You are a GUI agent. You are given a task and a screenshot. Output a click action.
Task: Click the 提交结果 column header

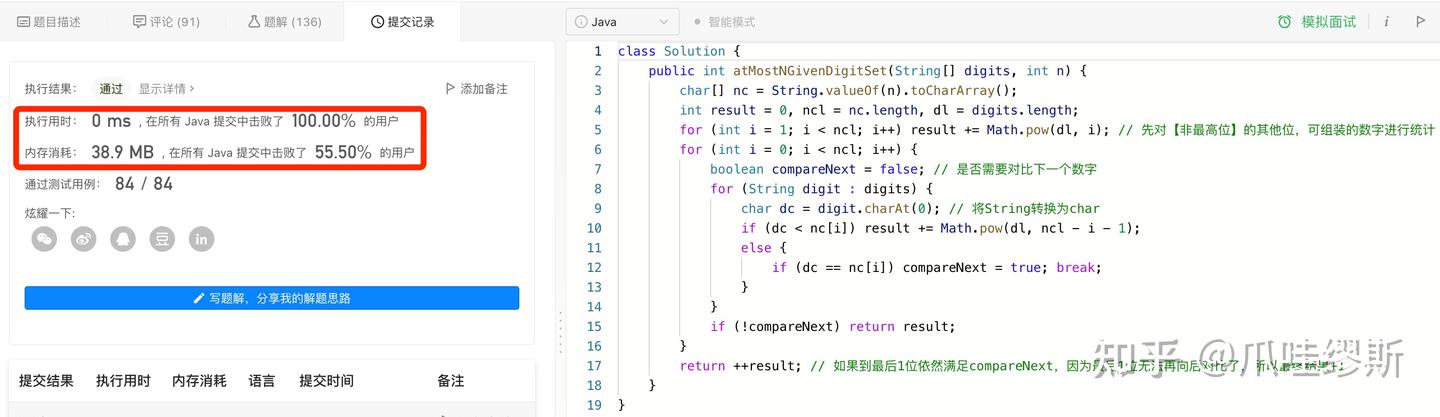pos(46,380)
